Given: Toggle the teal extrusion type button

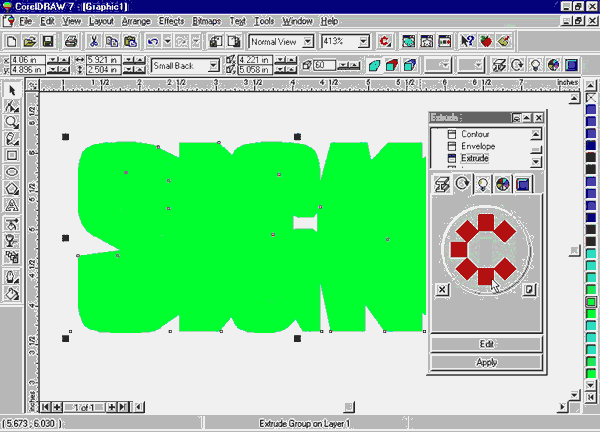Looking at the screenshot, I should [375, 65].
